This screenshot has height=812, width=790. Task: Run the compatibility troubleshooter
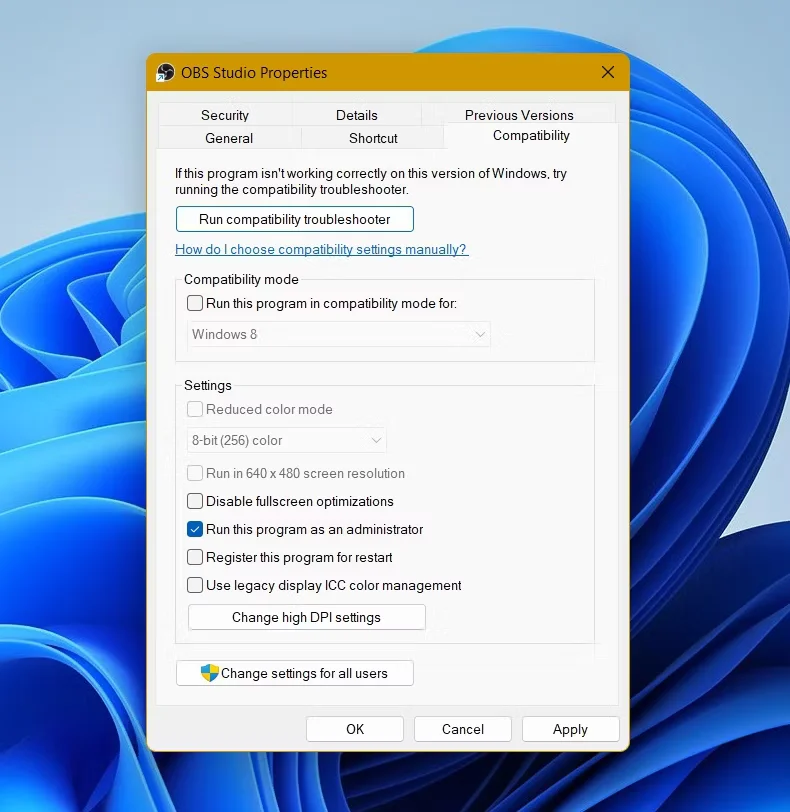tap(295, 219)
